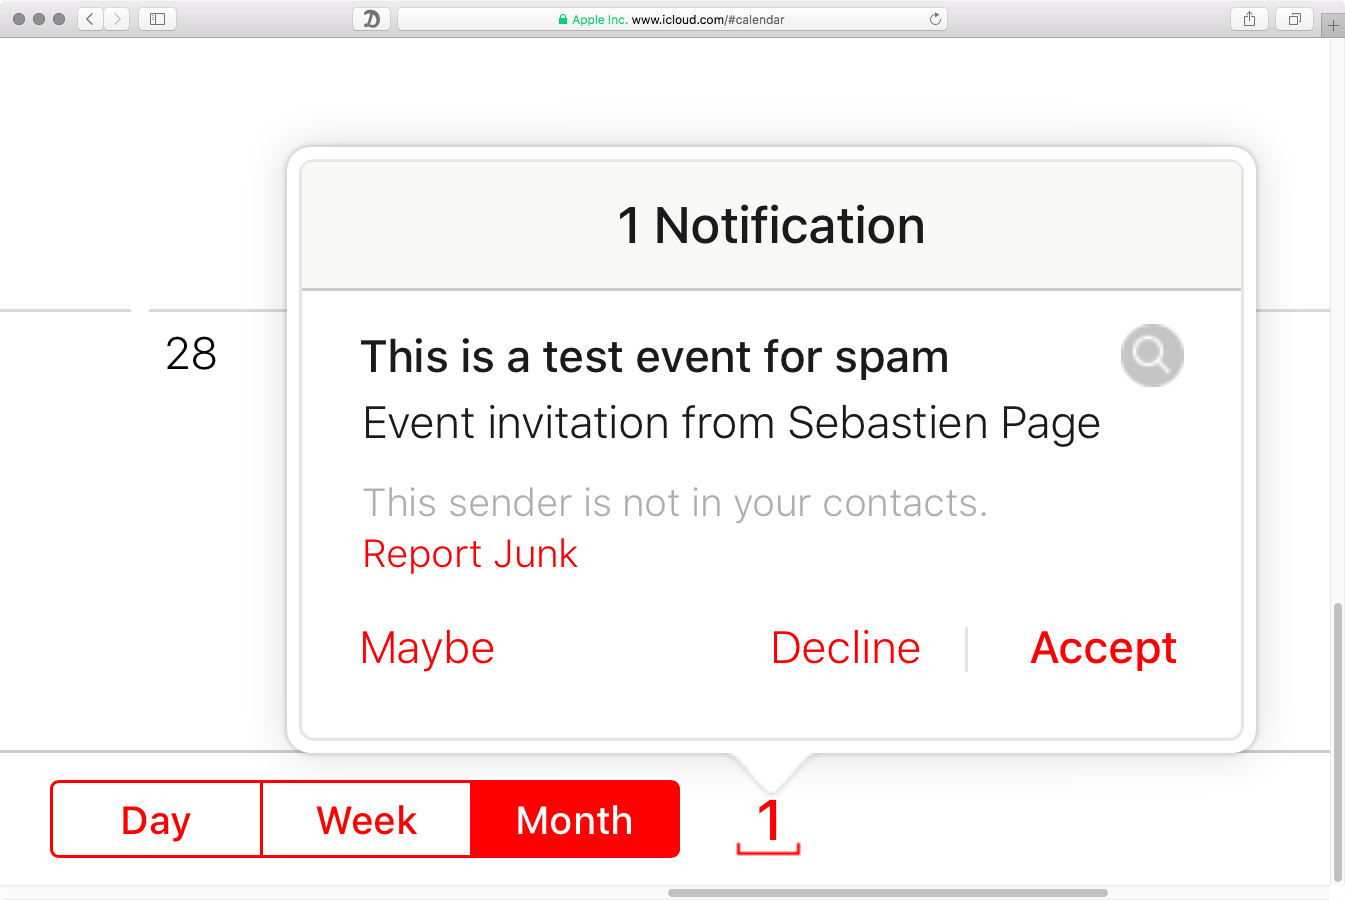Click the pinned tab site icon
Screen dimensions: 1345x900
(x=371, y=18)
